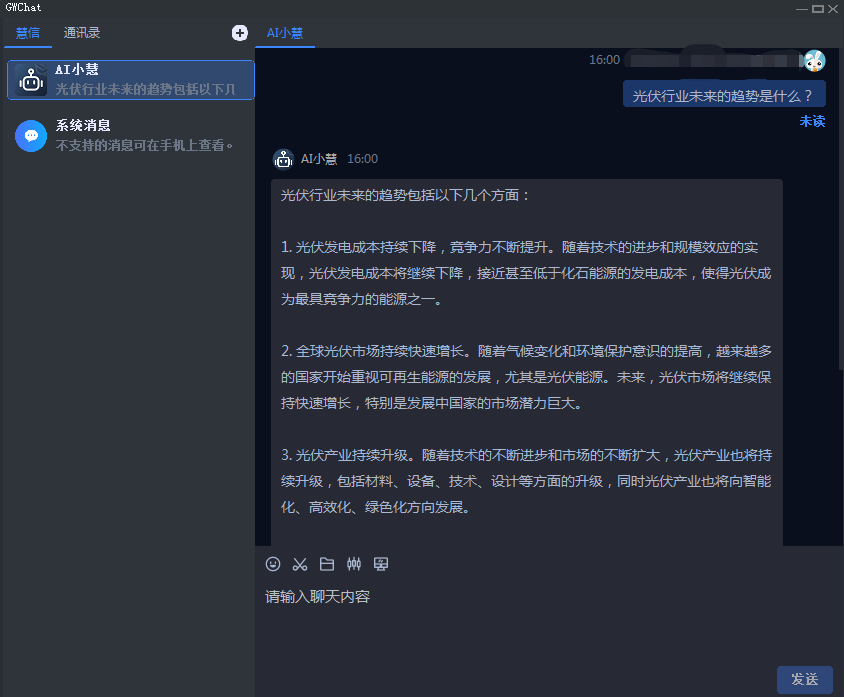Click the plus icon to add chat
Image resolution: width=844 pixels, height=697 pixels.
click(x=240, y=33)
